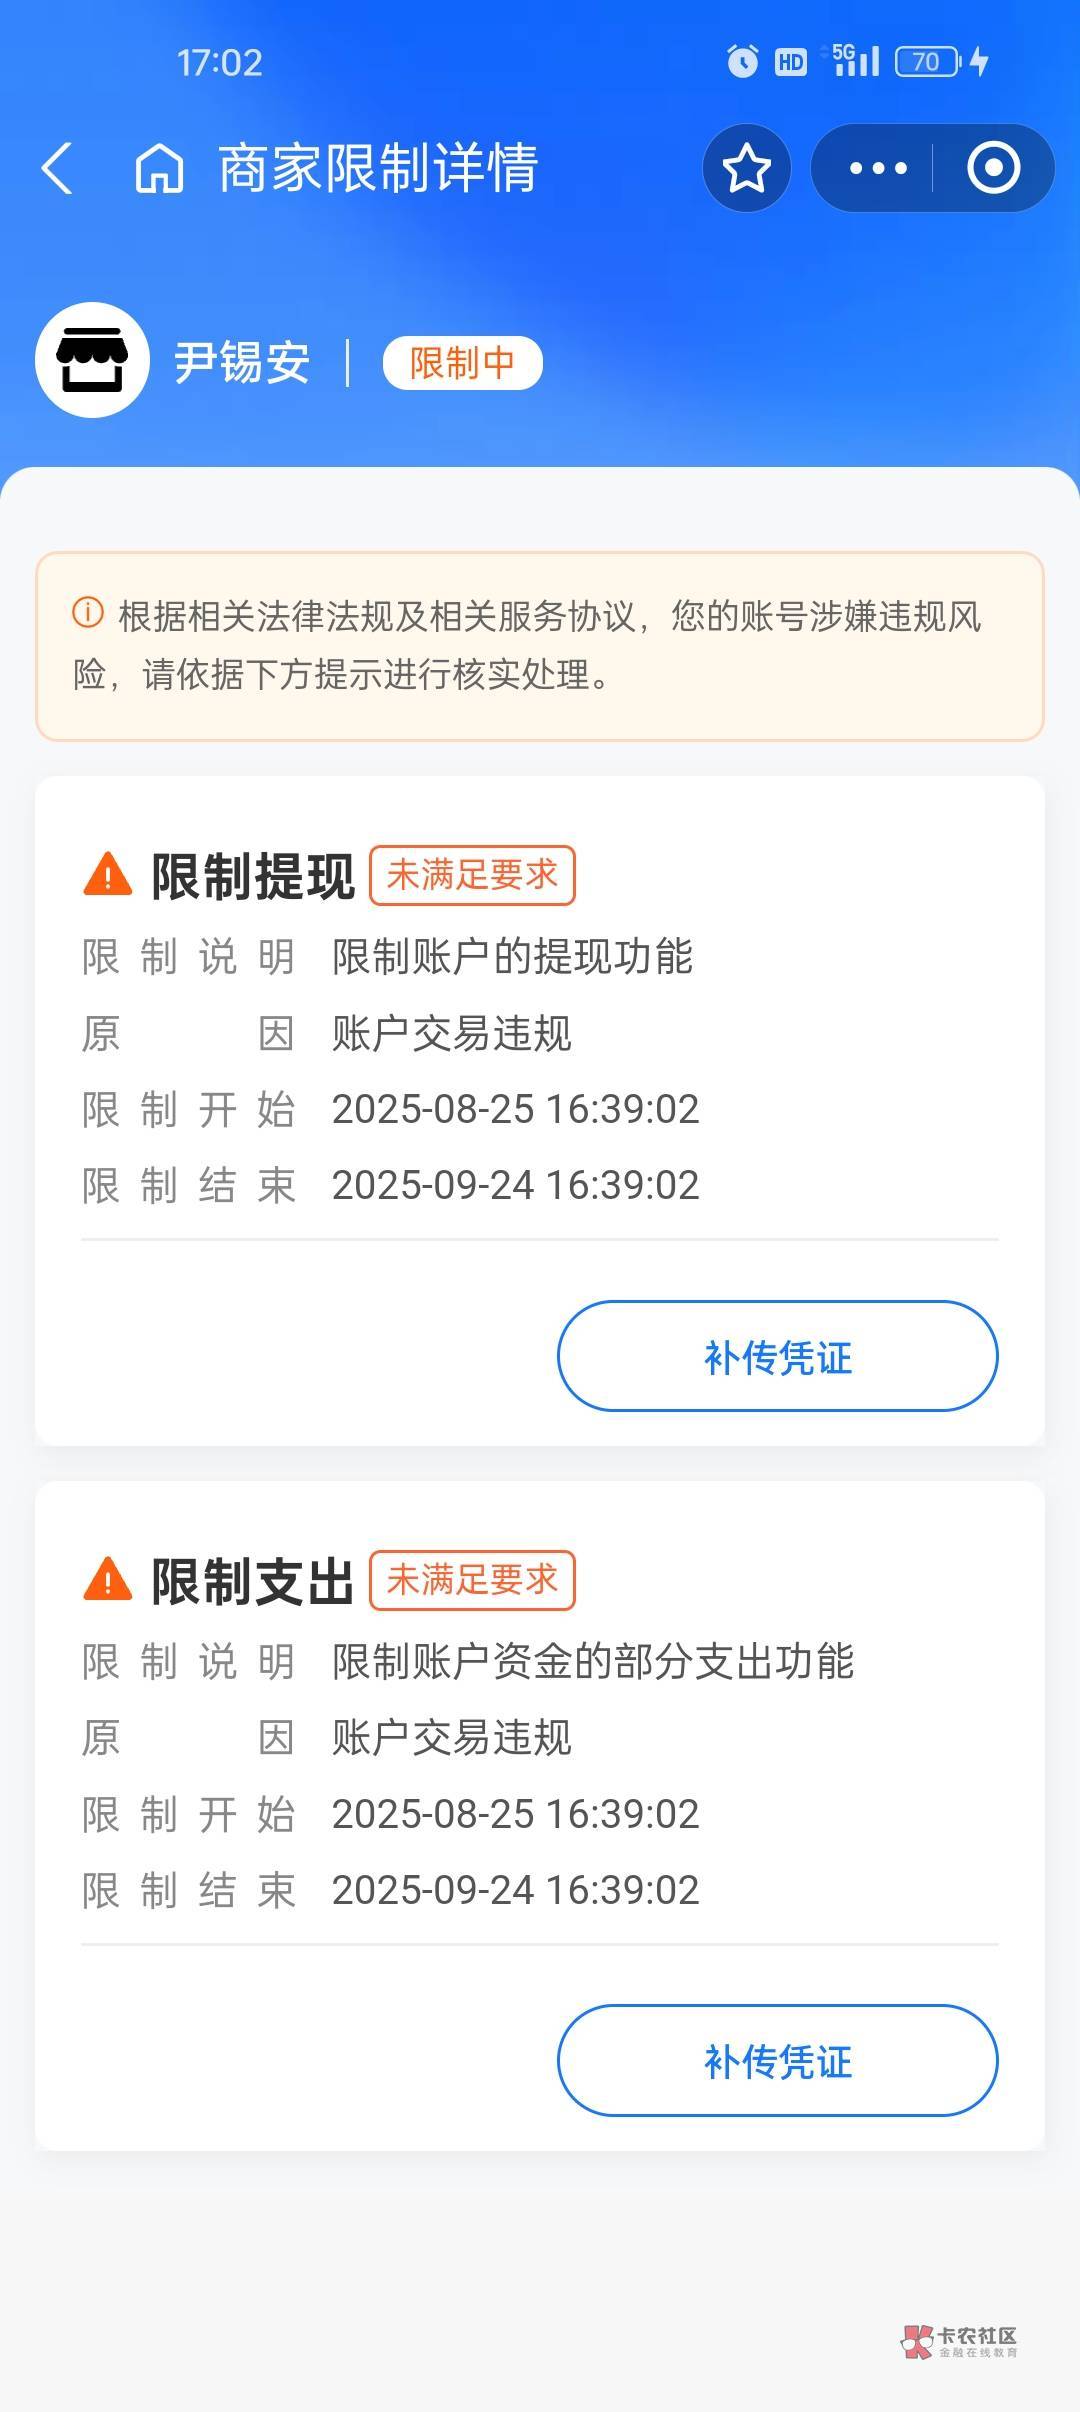1080x2412 pixels.
Task: Favorite this mini program with star icon
Action: pyautogui.click(x=746, y=168)
